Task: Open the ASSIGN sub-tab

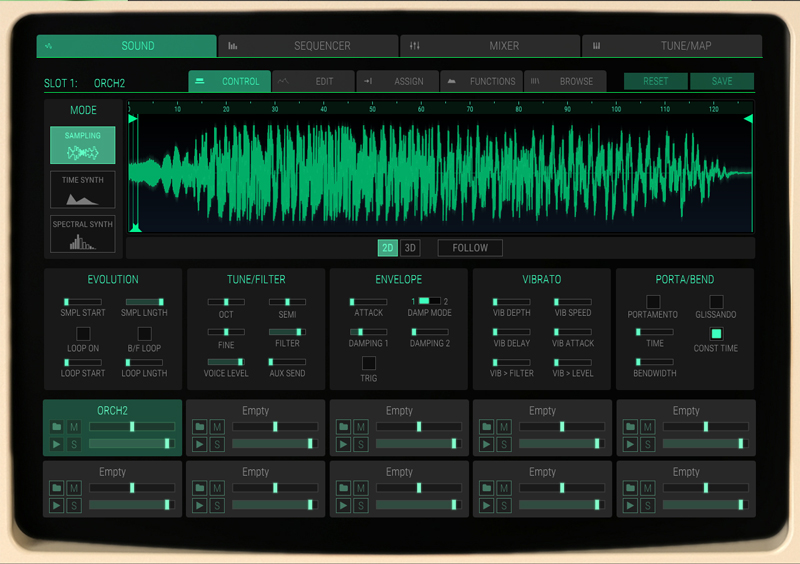Action: [x=397, y=81]
